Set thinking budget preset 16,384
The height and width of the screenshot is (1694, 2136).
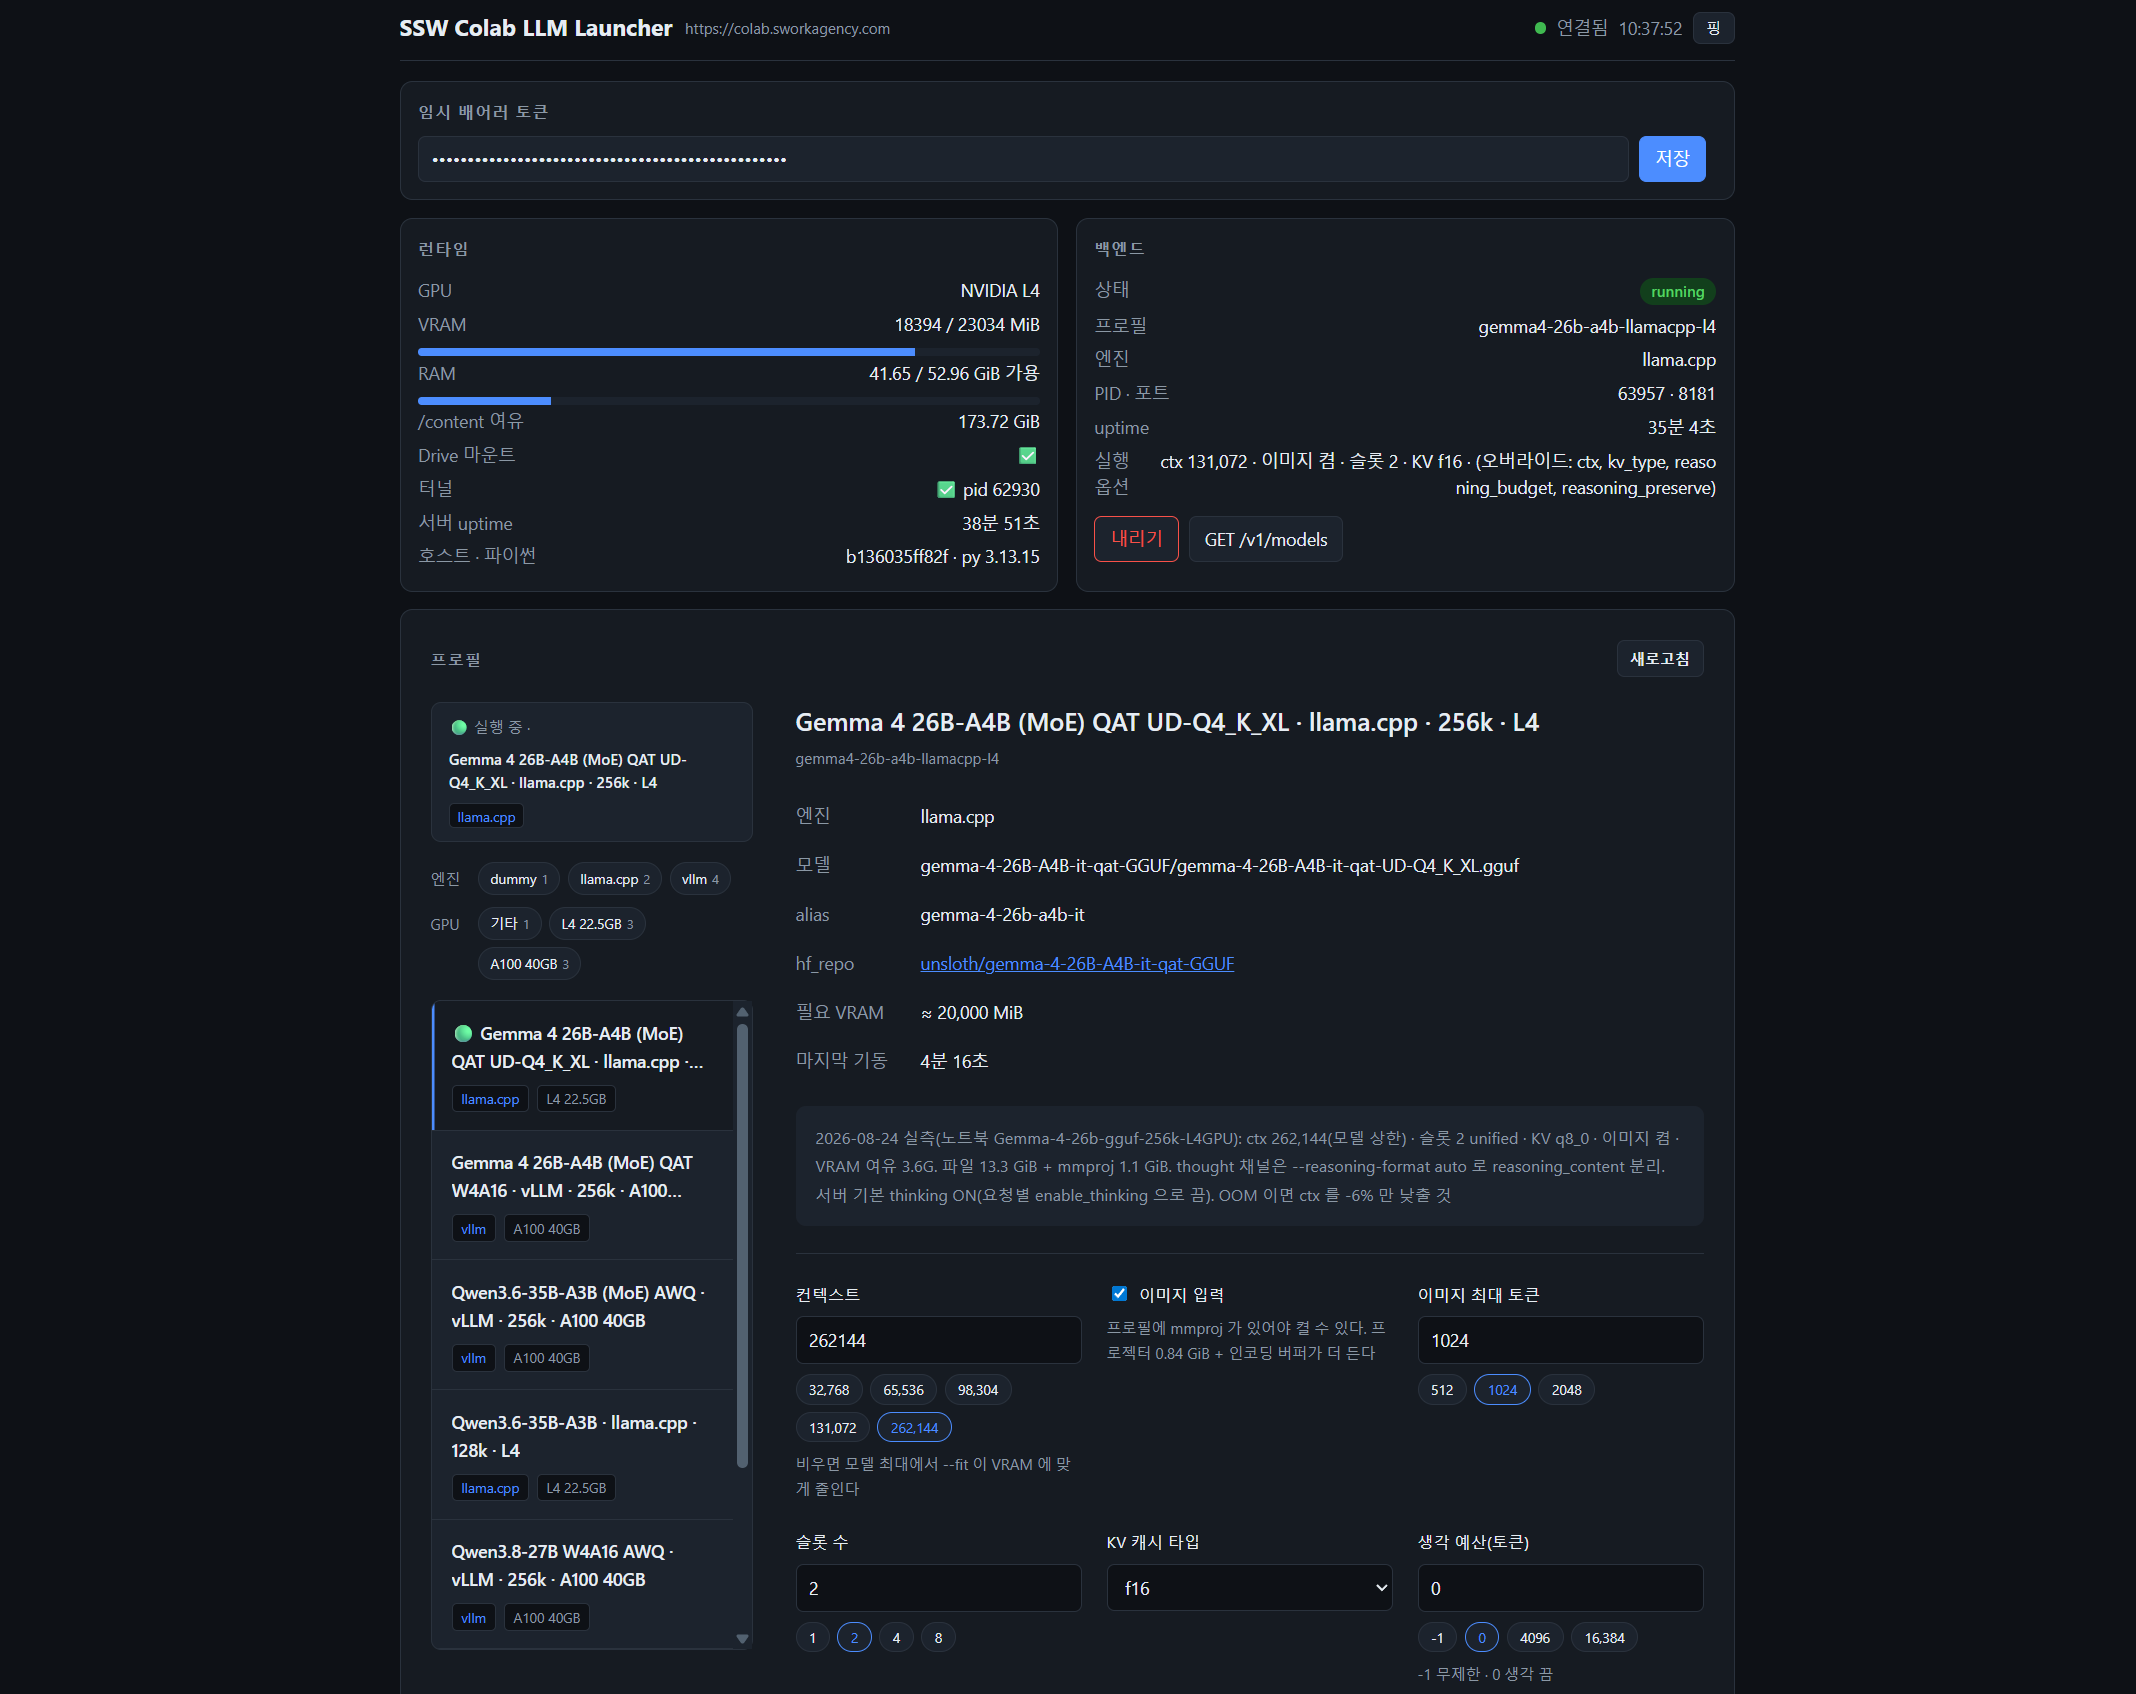[1604, 1638]
